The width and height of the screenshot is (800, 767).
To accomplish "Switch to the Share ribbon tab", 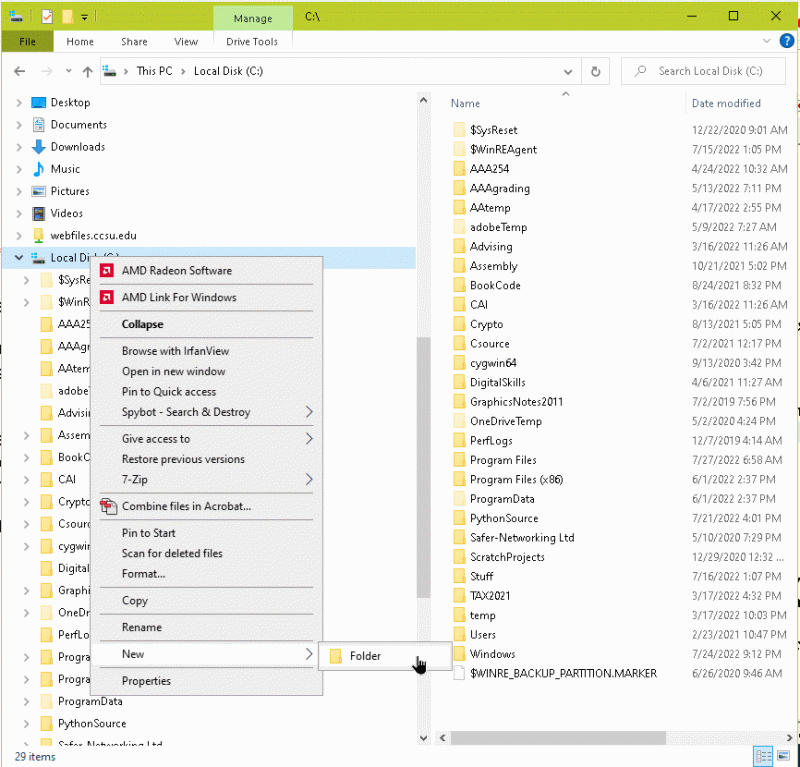I will pos(134,41).
